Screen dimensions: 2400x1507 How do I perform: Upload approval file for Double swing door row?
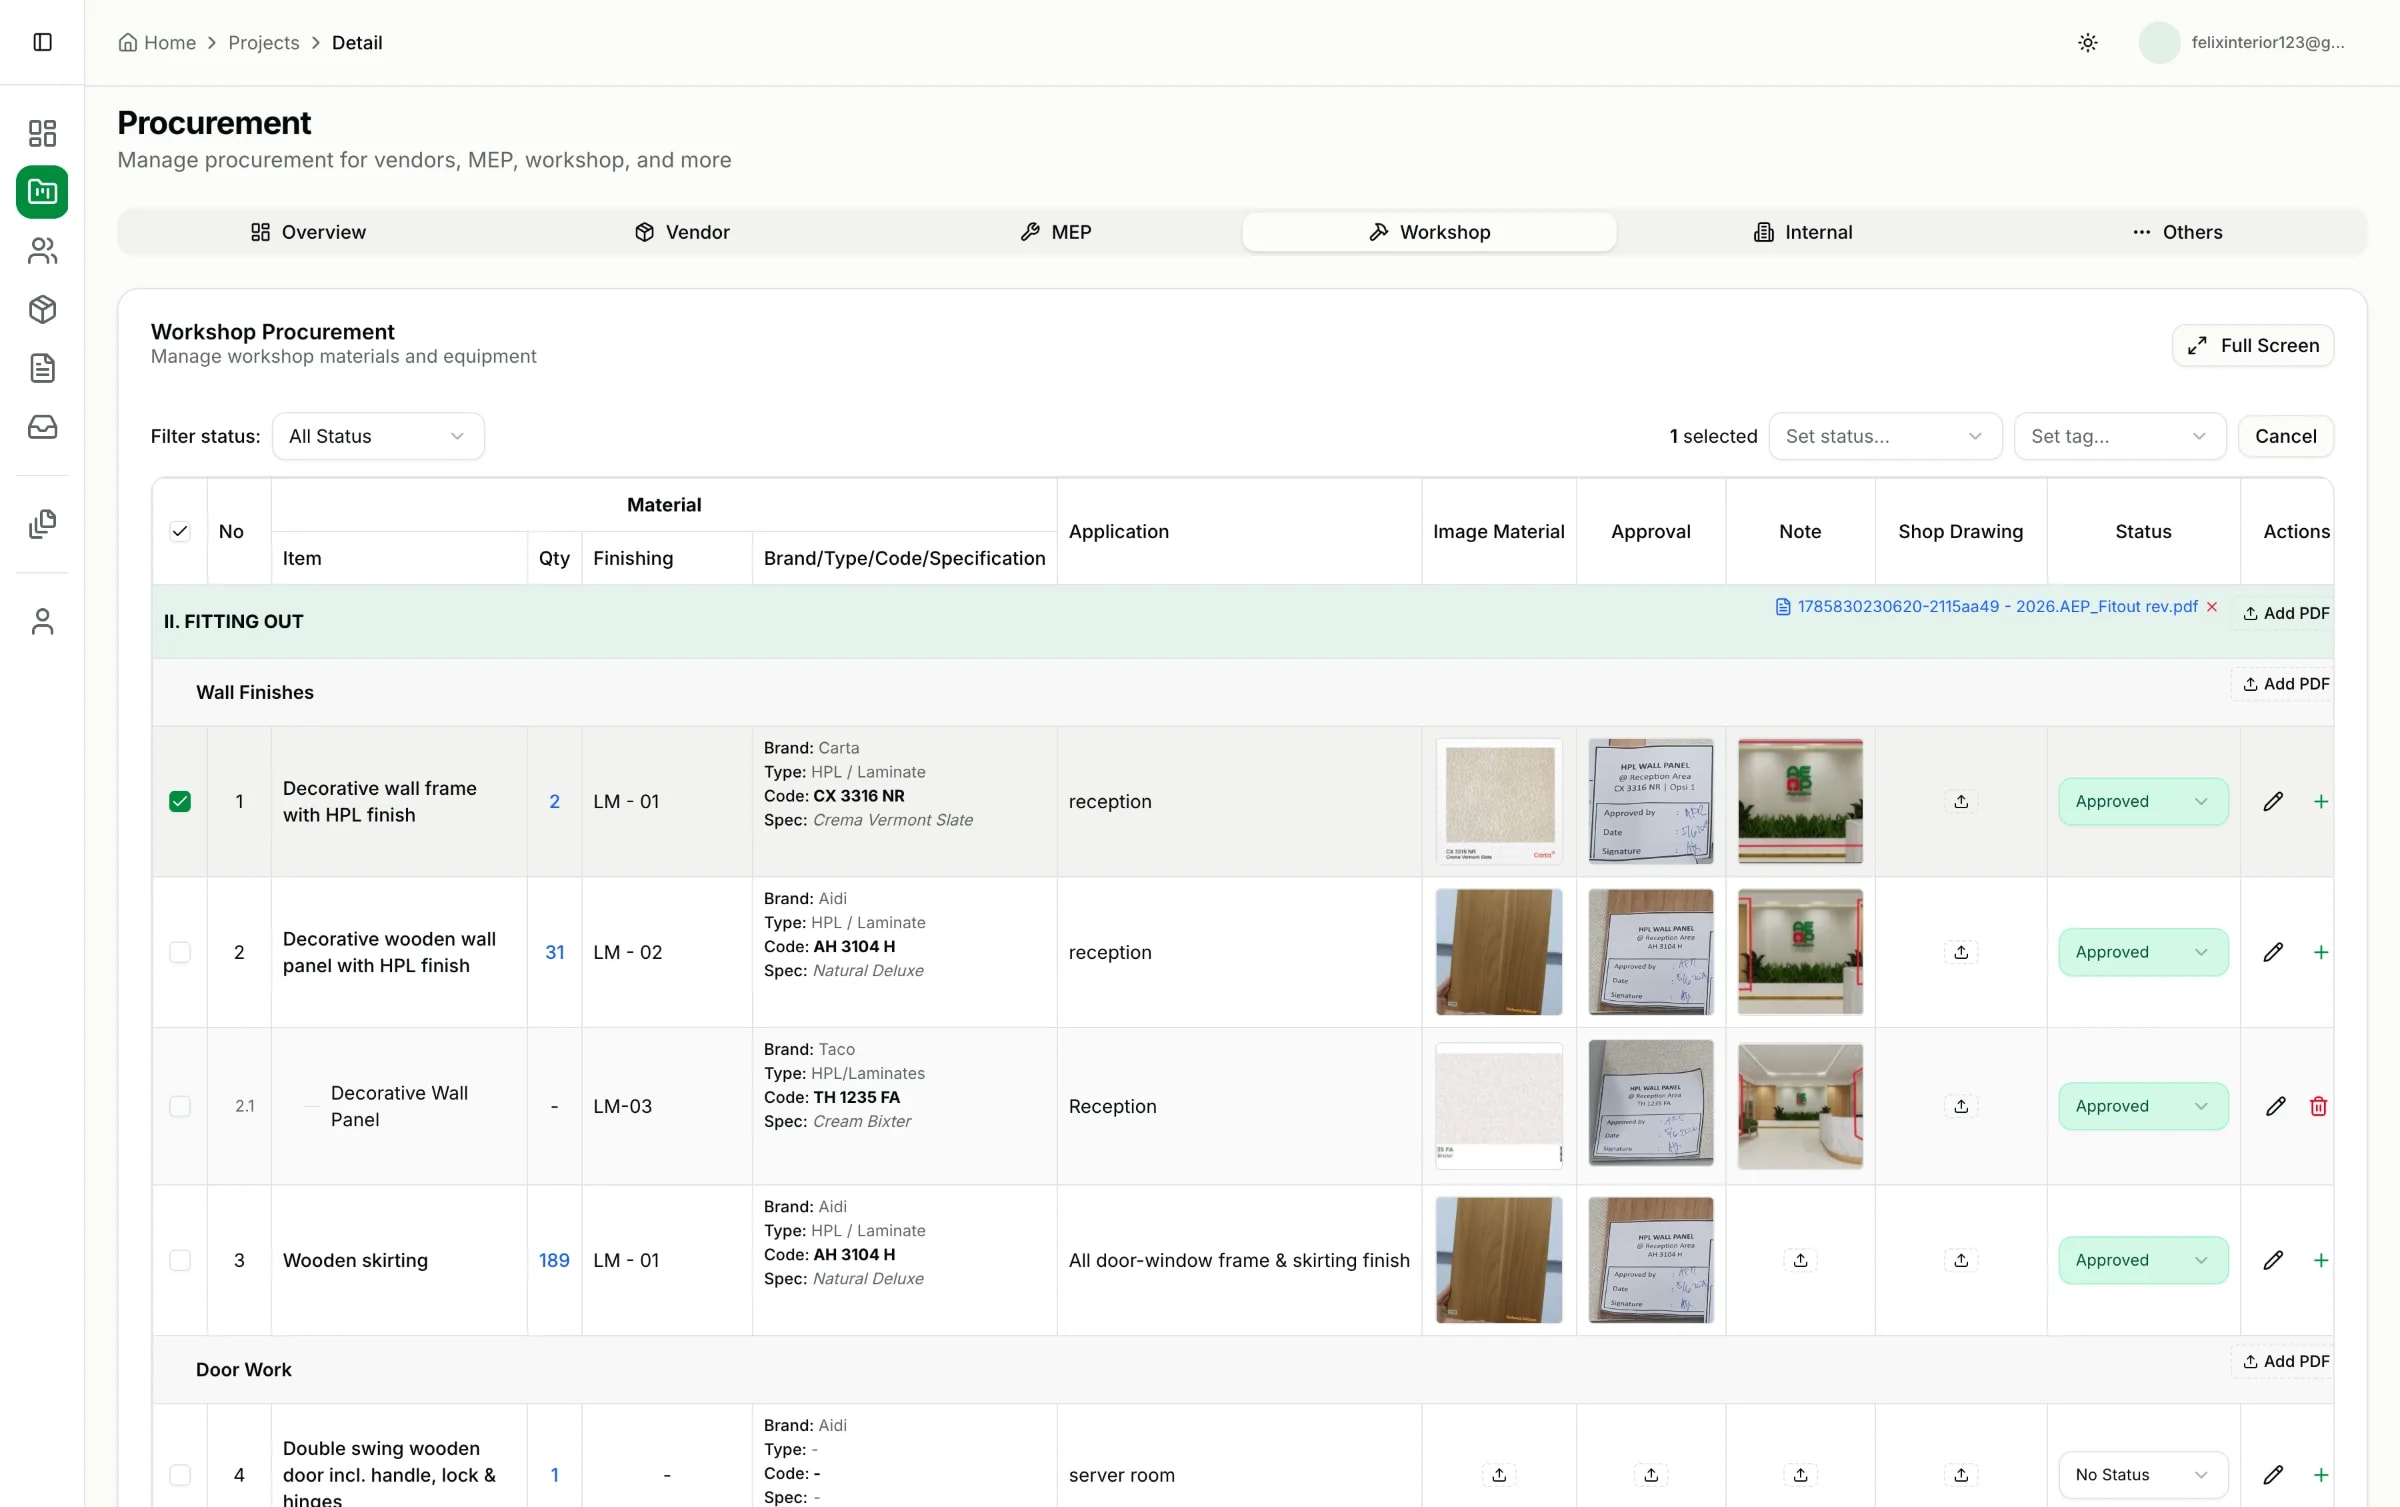coord(1651,1475)
